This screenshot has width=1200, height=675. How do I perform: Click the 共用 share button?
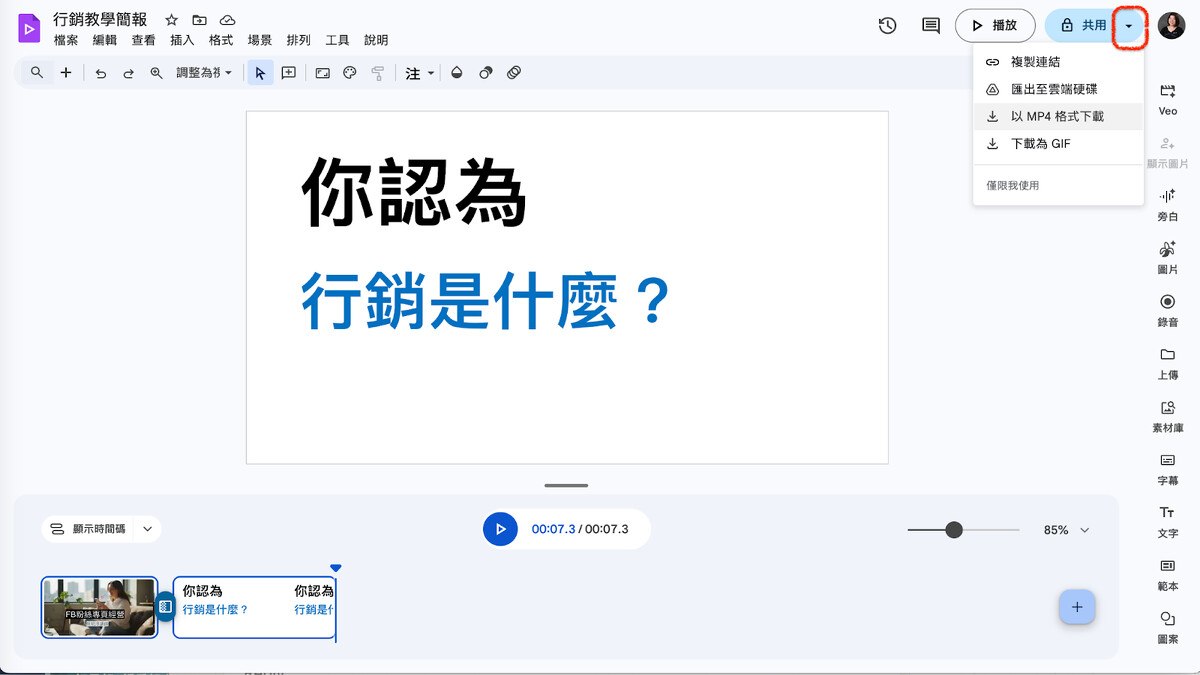(x=1082, y=26)
